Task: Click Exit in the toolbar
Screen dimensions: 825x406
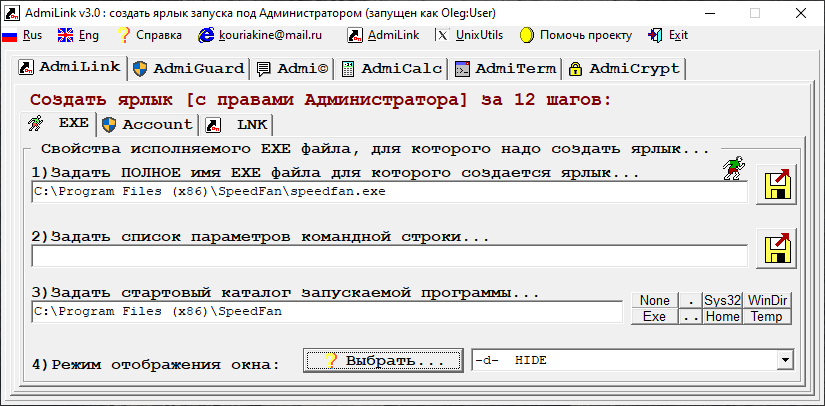Action: (669, 35)
